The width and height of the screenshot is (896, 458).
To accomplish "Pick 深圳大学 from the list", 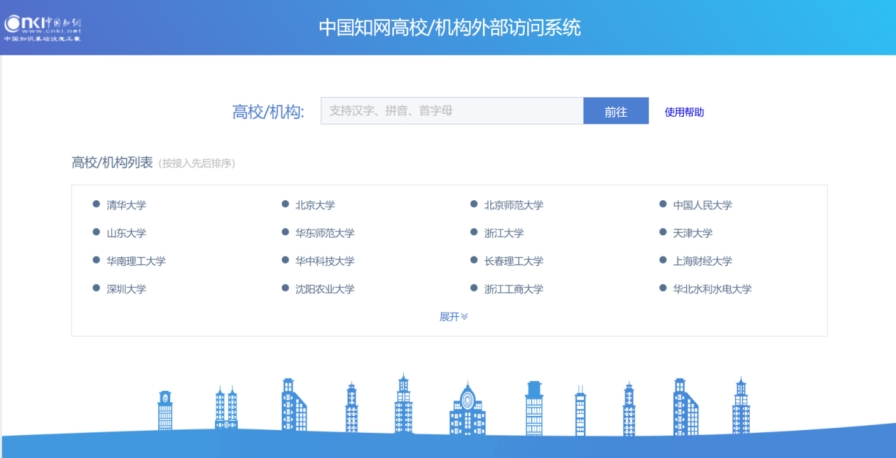I will tap(126, 289).
